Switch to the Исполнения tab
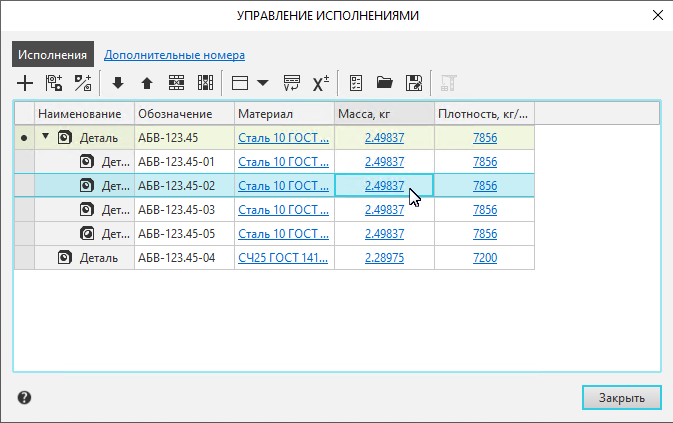This screenshot has width=673, height=423. pyautogui.click(x=53, y=55)
